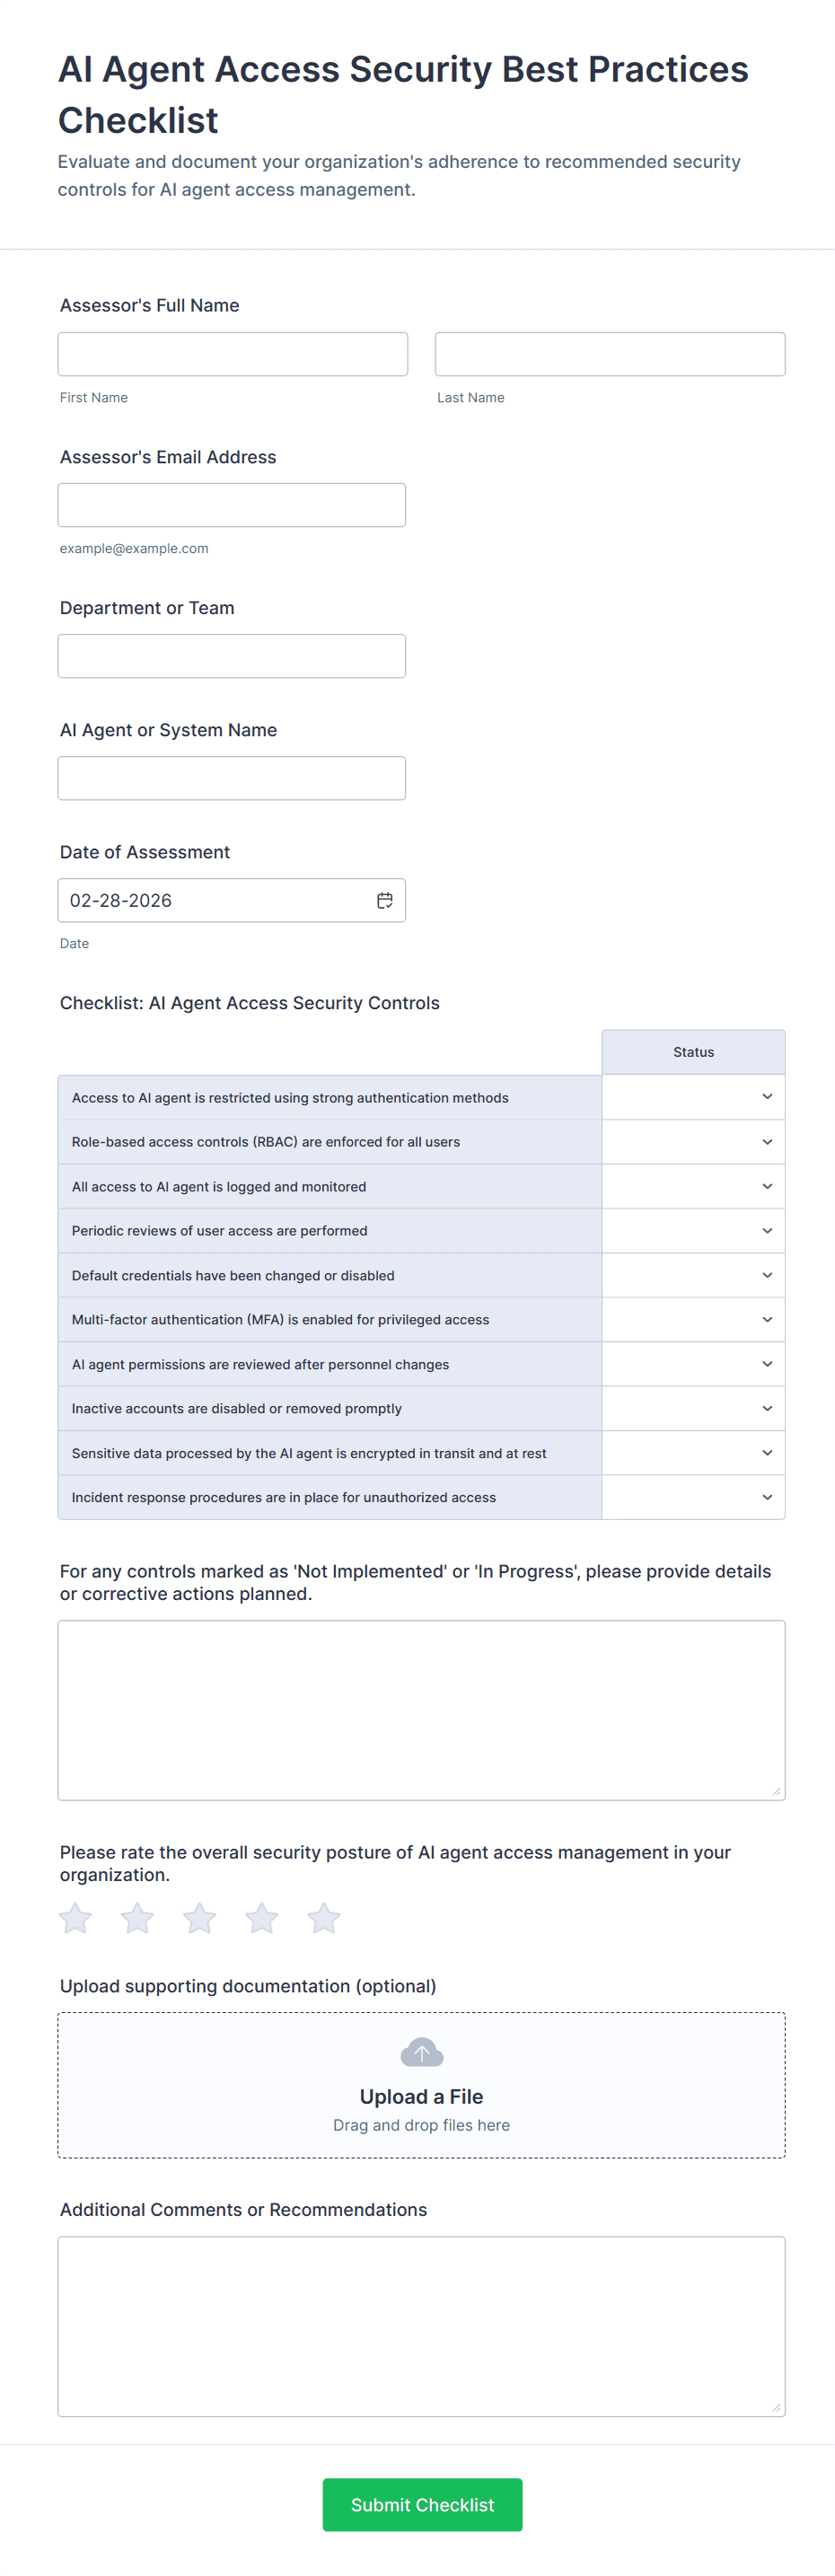Open the calendar date picker icon
Image resolution: width=835 pixels, height=2576 pixels.
point(384,900)
